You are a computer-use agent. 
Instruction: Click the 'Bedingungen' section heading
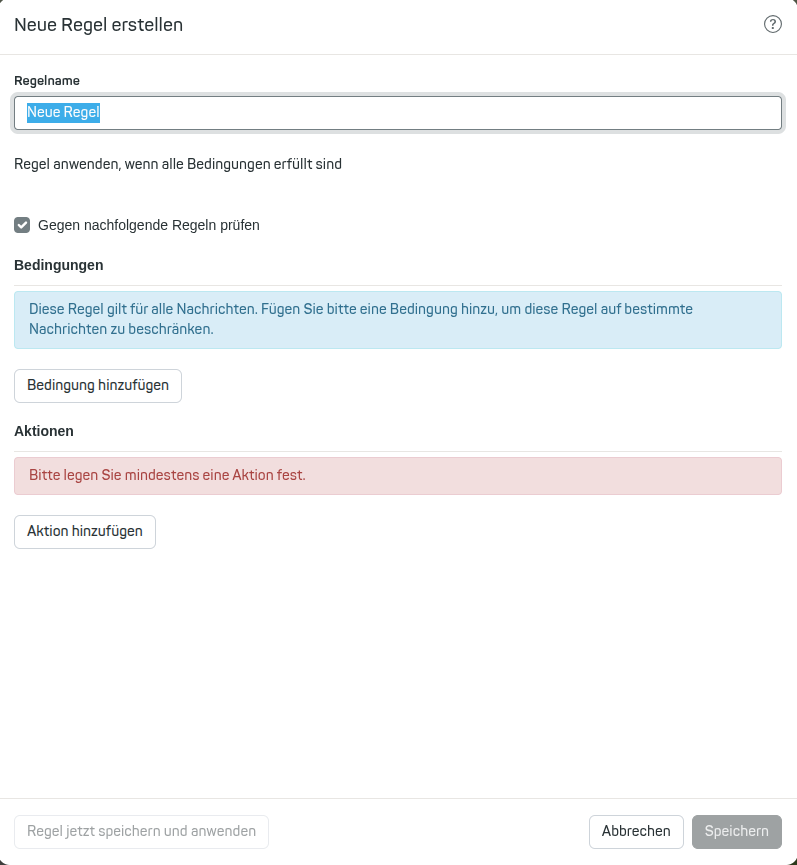pos(59,265)
